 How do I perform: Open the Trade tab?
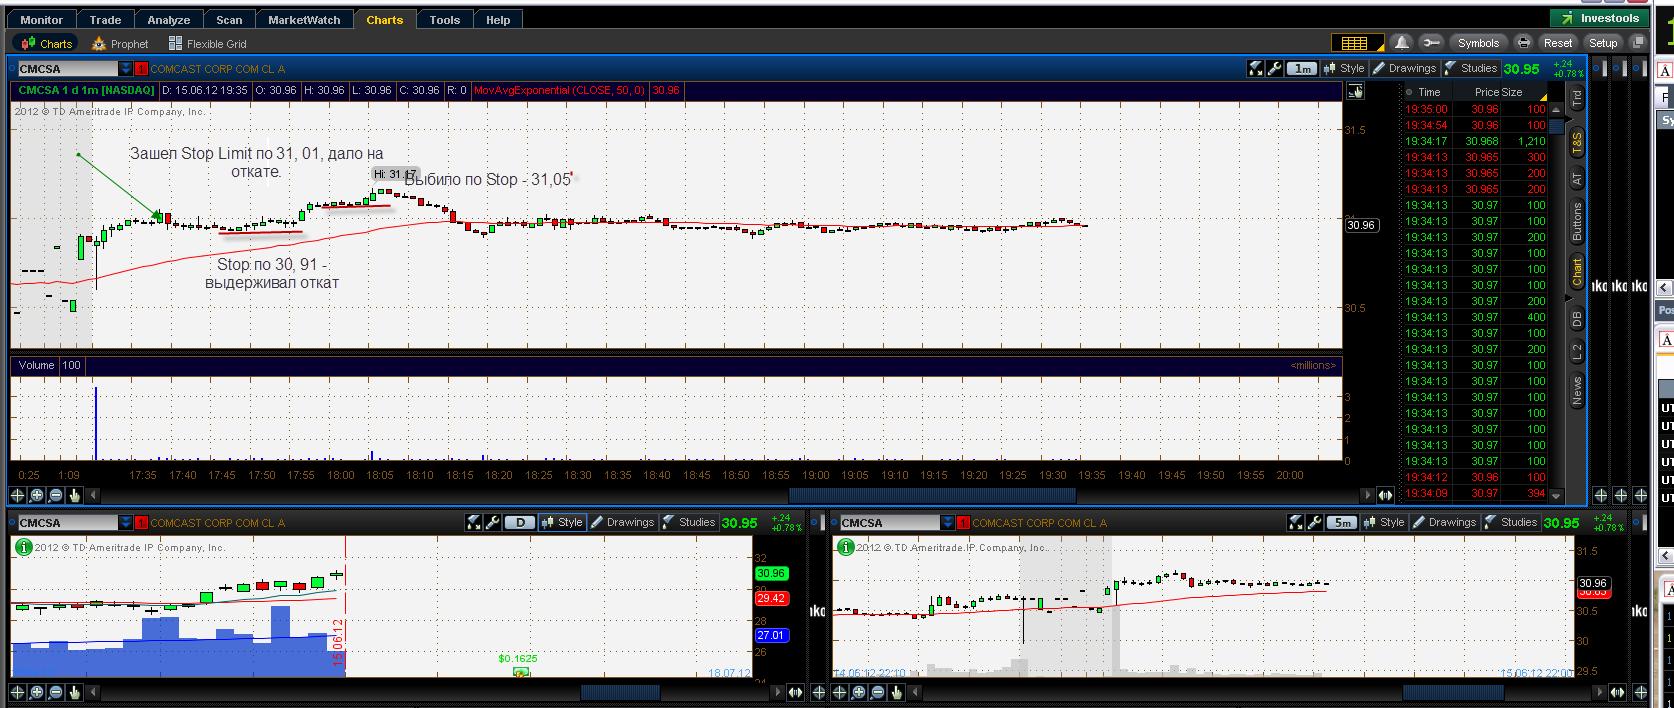pos(105,19)
